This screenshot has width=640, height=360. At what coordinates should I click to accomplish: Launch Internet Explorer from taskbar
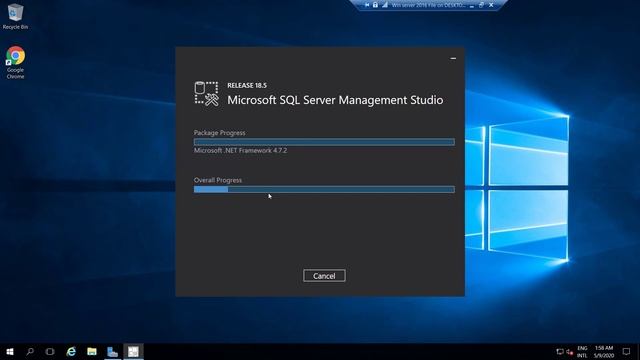71,351
